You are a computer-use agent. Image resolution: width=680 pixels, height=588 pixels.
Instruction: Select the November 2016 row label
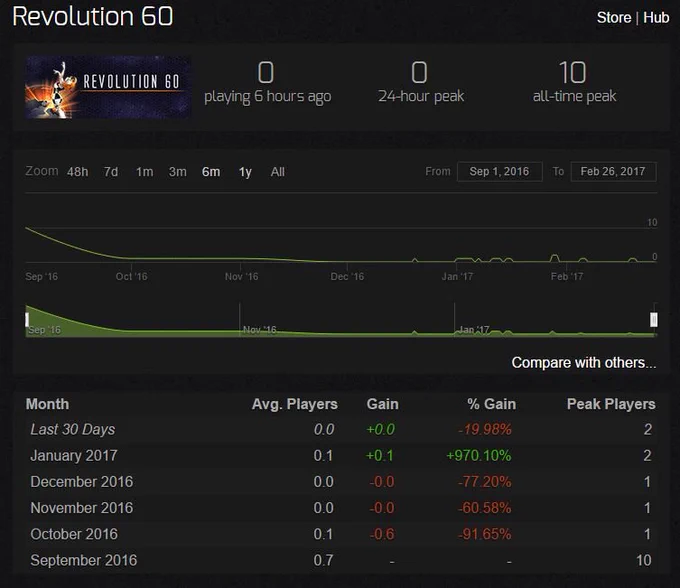tap(82, 508)
